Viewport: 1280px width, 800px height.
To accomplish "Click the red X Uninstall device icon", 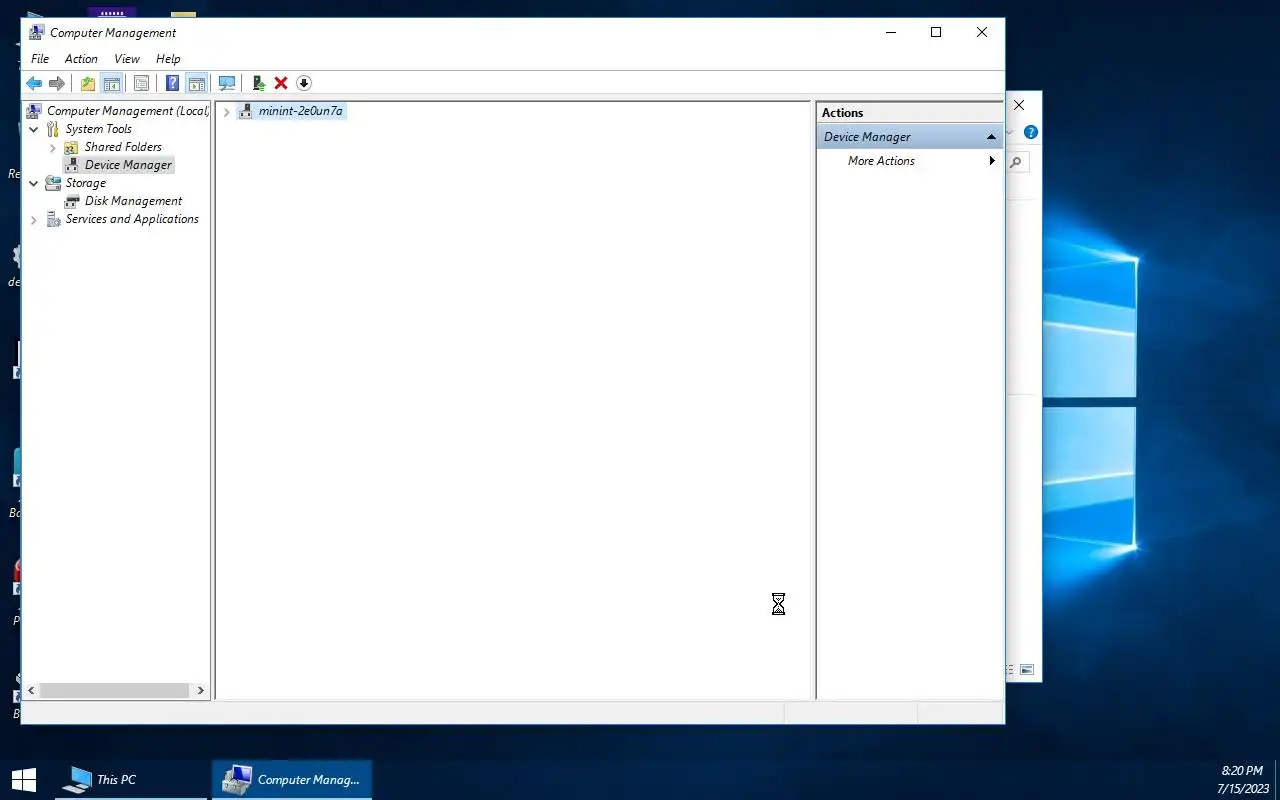I will pyautogui.click(x=281, y=84).
